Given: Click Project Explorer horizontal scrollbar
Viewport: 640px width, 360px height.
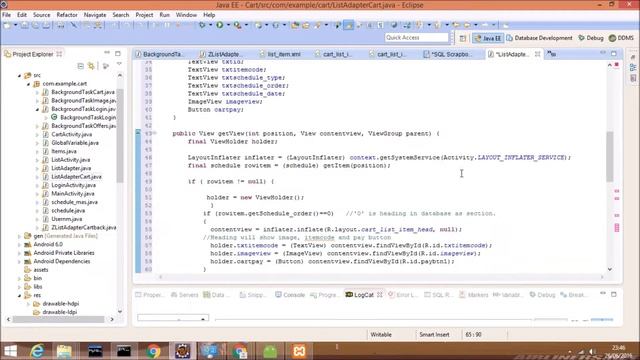Looking at the screenshot, I should (x=58, y=320).
